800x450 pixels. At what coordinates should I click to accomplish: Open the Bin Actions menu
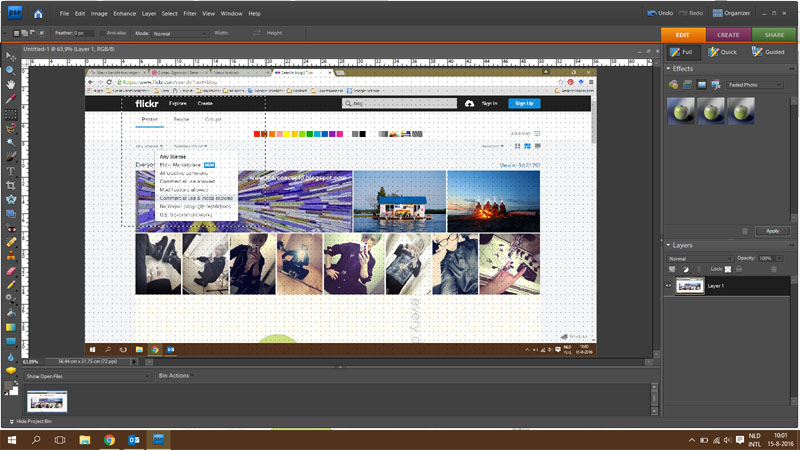pos(174,376)
